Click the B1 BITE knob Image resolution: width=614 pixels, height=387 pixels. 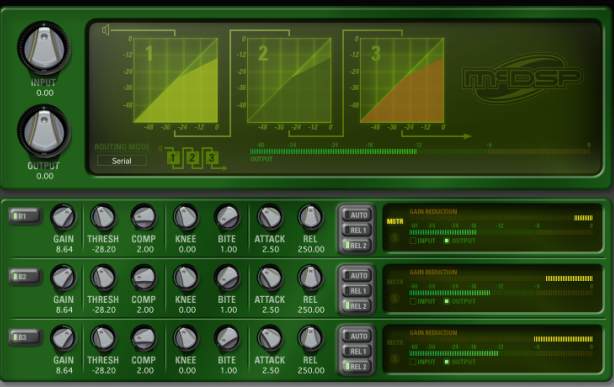click(227, 217)
